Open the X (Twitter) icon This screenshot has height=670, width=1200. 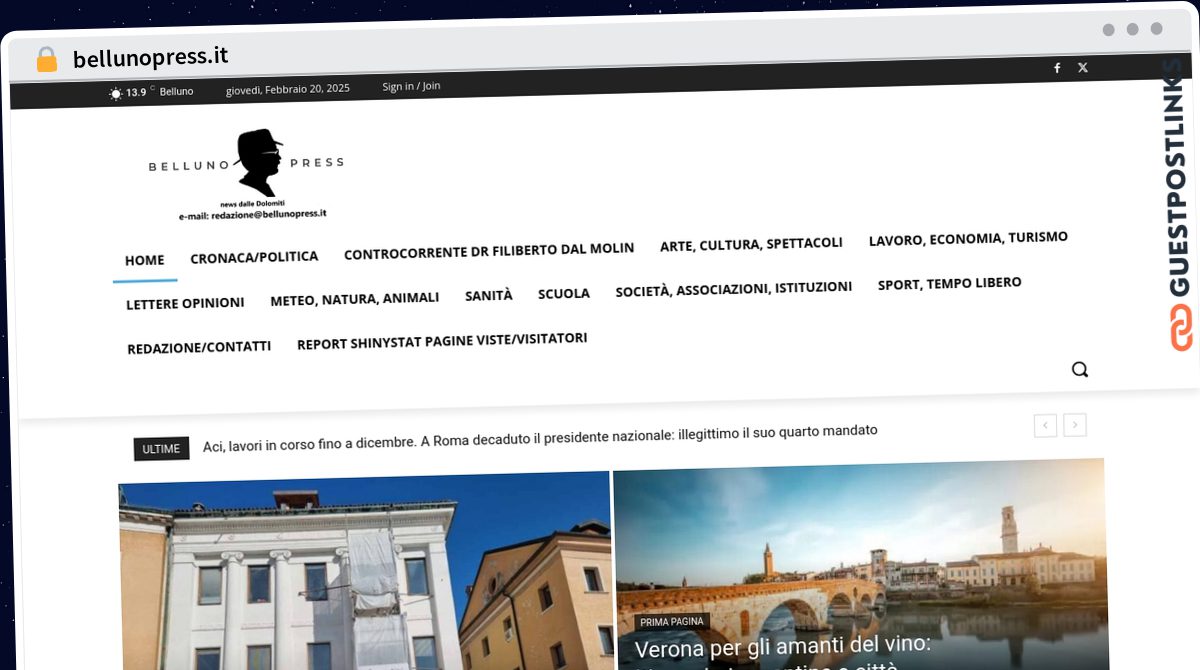click(x=1083, y=68)
